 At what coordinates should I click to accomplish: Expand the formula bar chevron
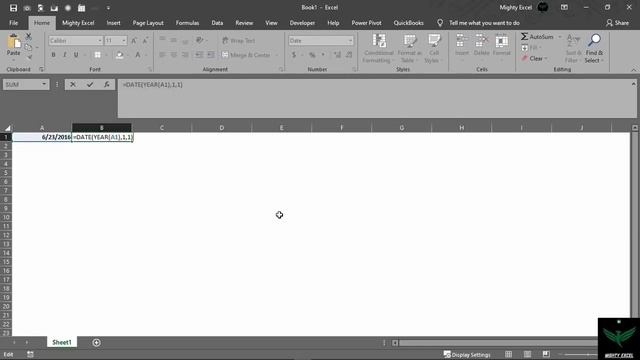(633, 84)
